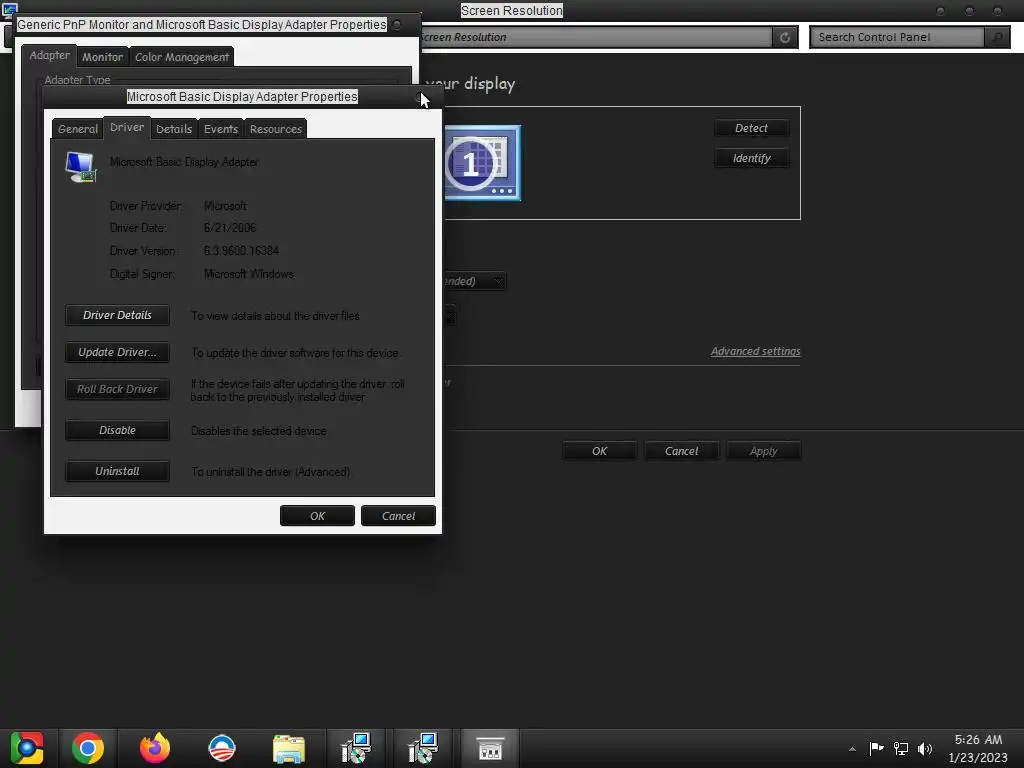Viewport: 1024px width, 768px height.
Task: Select monitor 1 display thumbnail
Action: [x=483, y=163]
